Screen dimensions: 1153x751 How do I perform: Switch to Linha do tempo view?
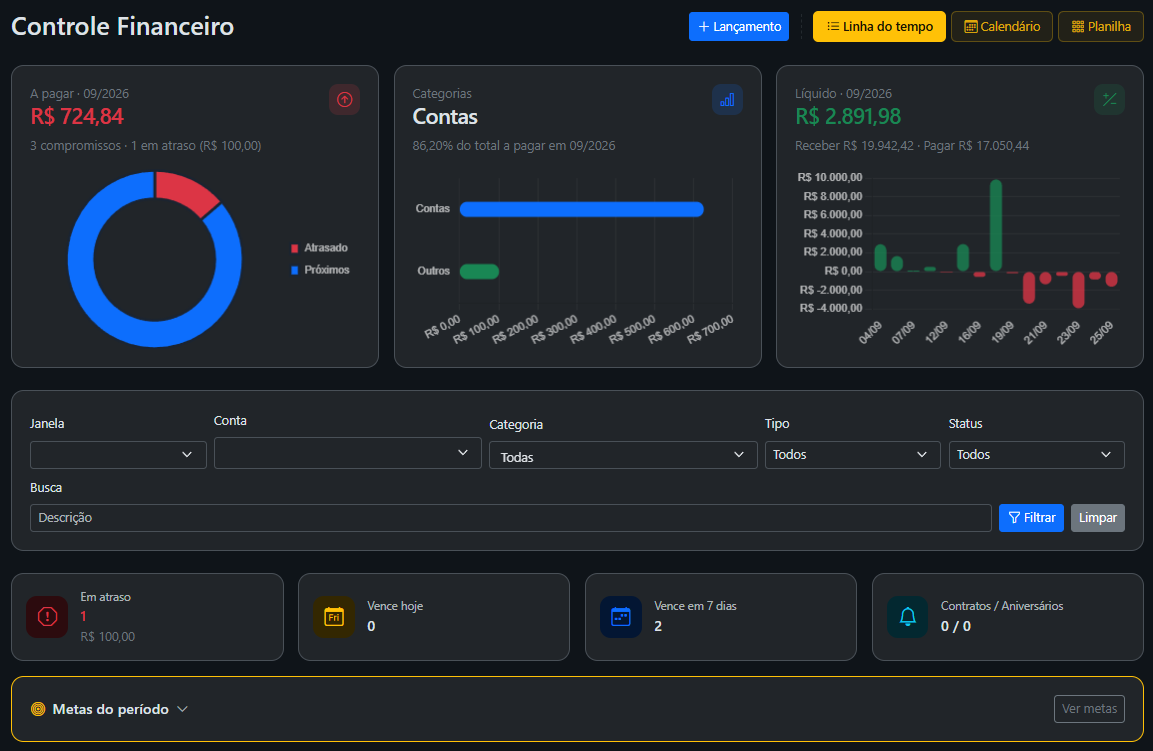point(879,26)
